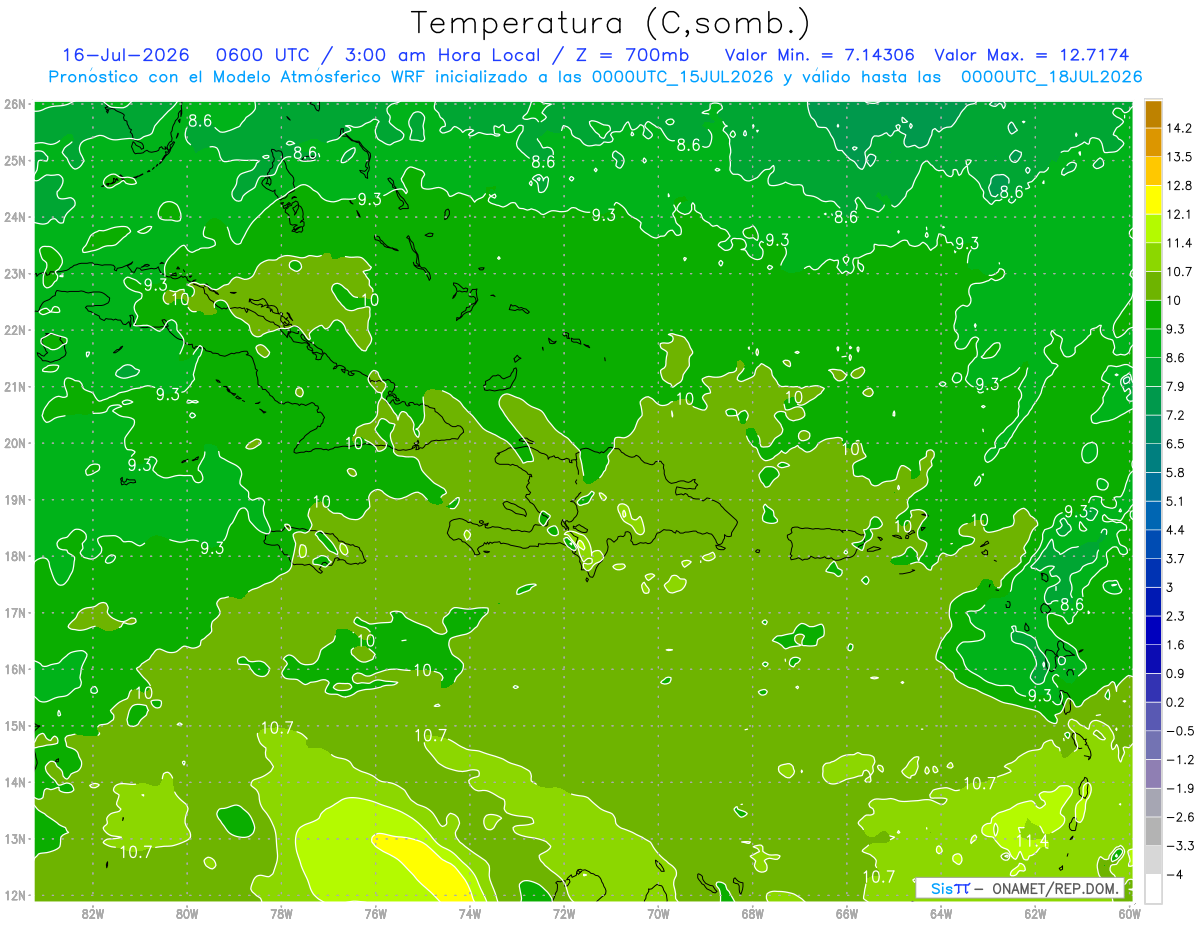Click the longitude axis label "82W"
Screen dimensions: 1200x927
(x=93, y=912)
